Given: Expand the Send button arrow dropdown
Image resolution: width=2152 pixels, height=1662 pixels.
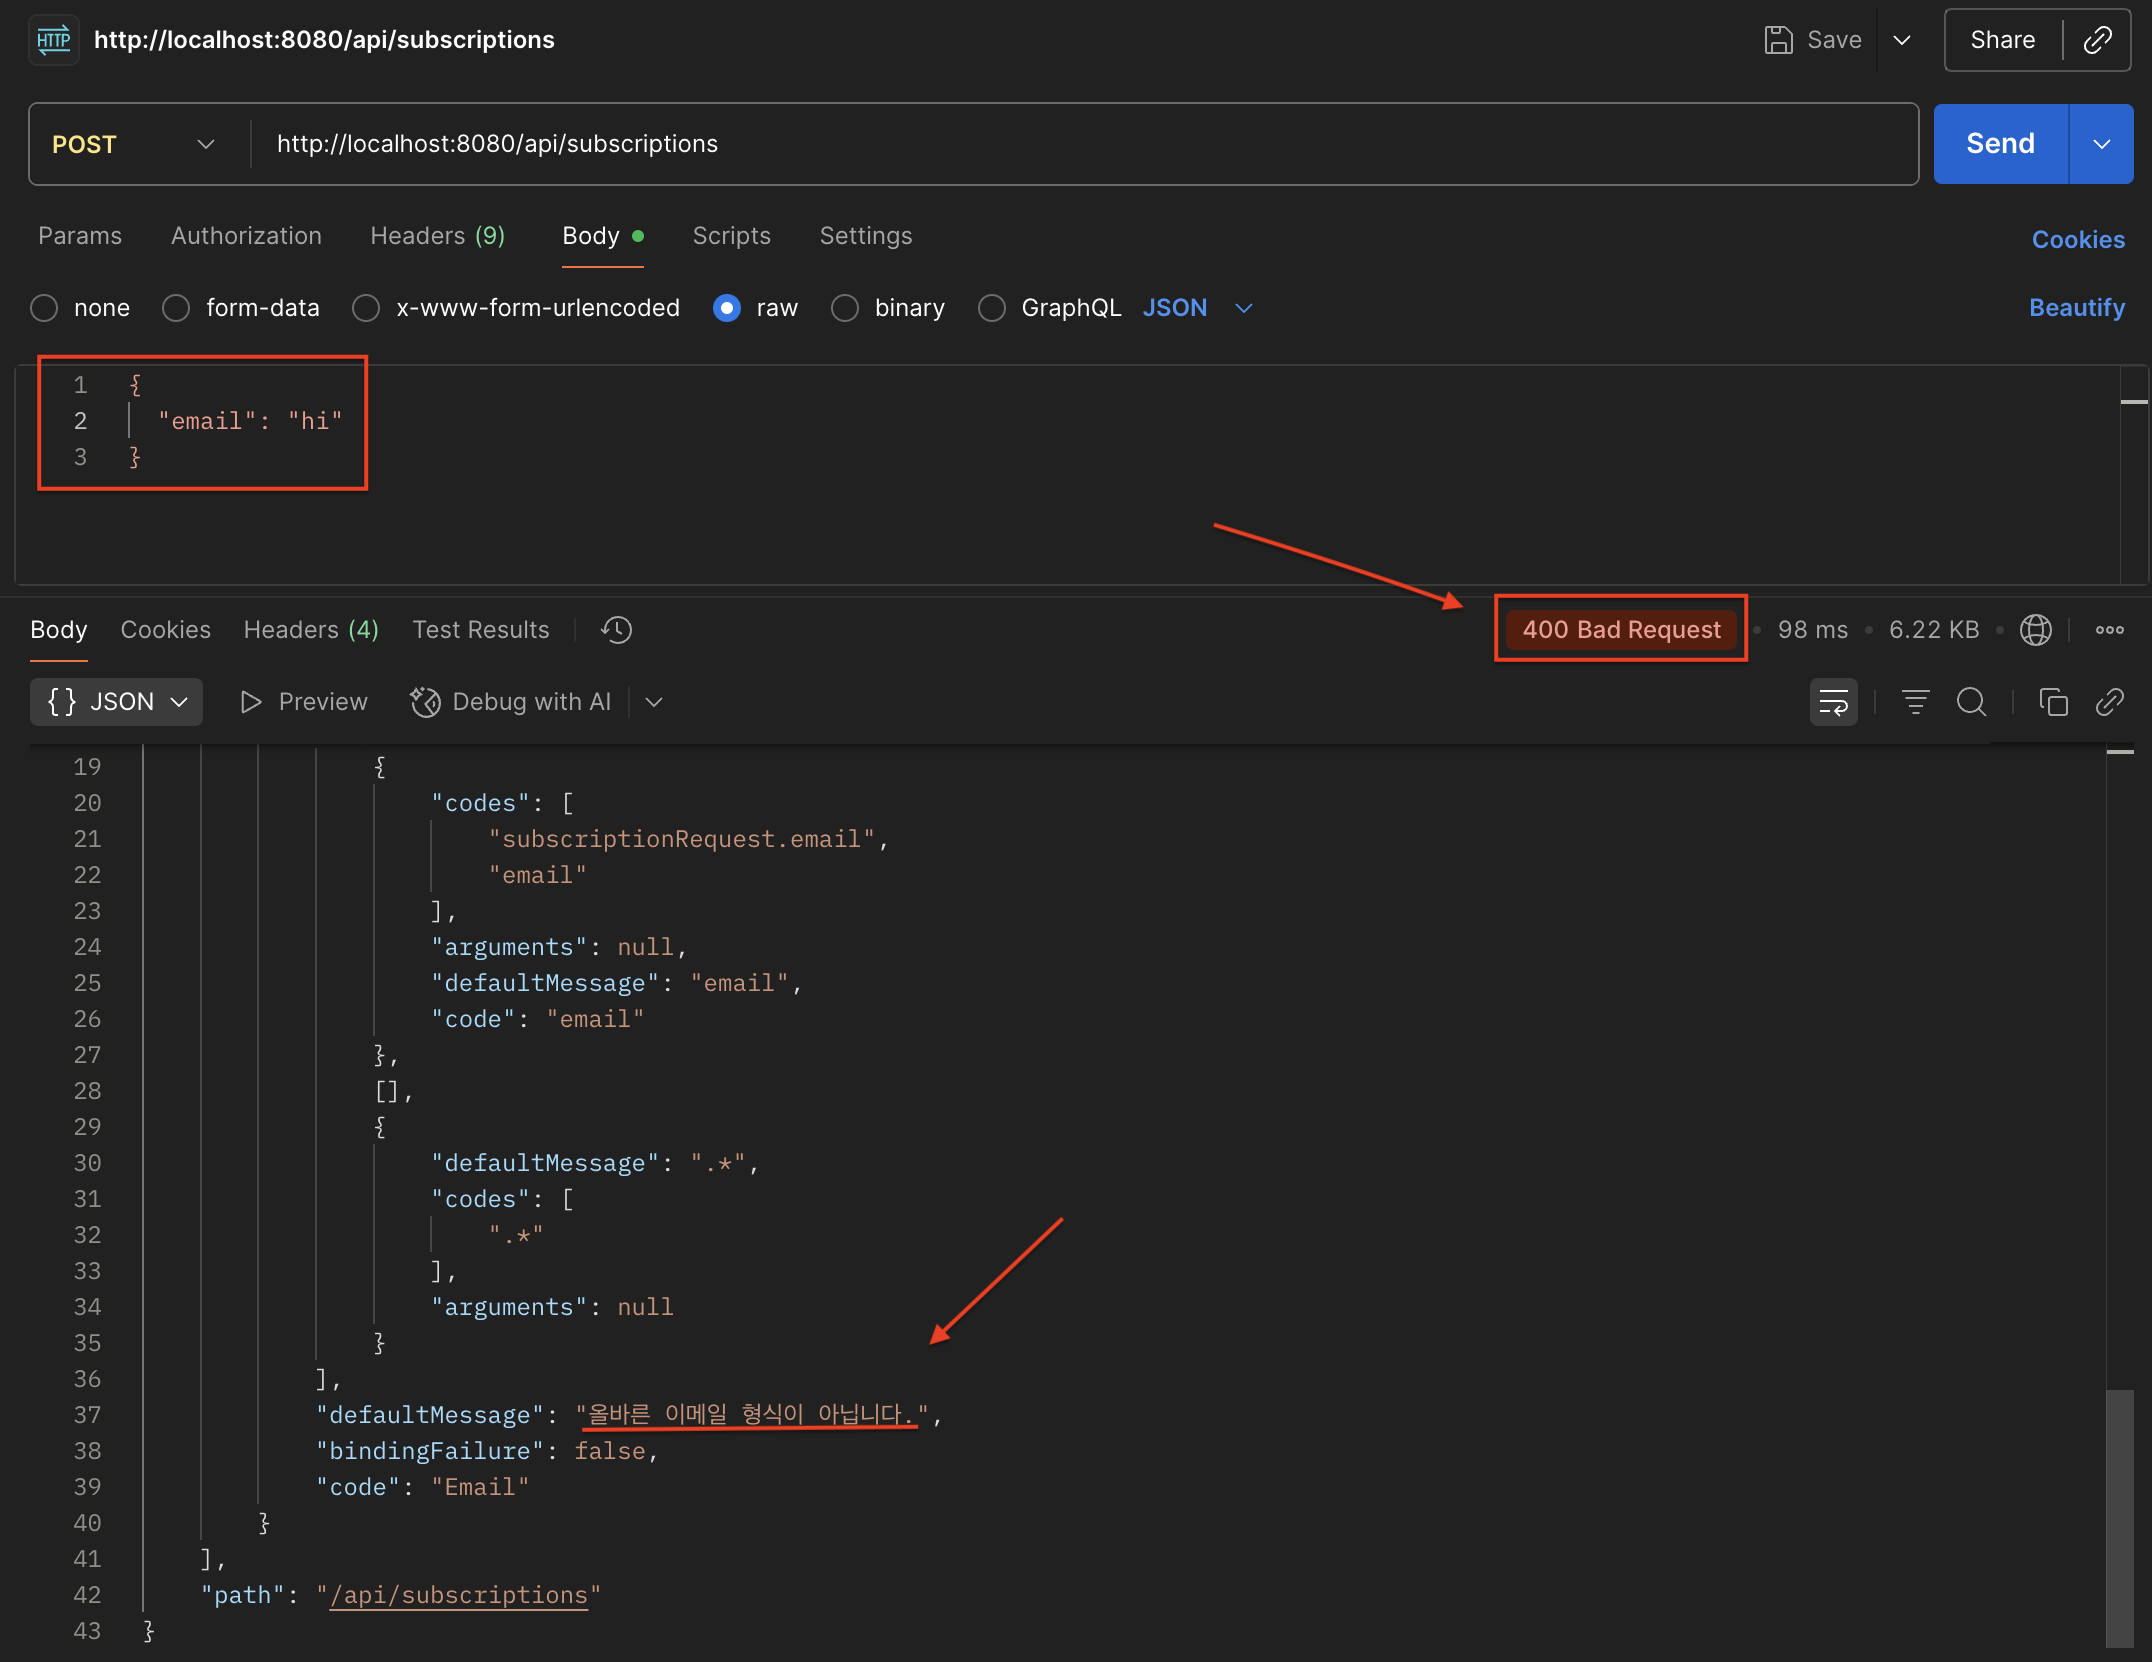Looking at the screenshot, I should point(2101,144).
